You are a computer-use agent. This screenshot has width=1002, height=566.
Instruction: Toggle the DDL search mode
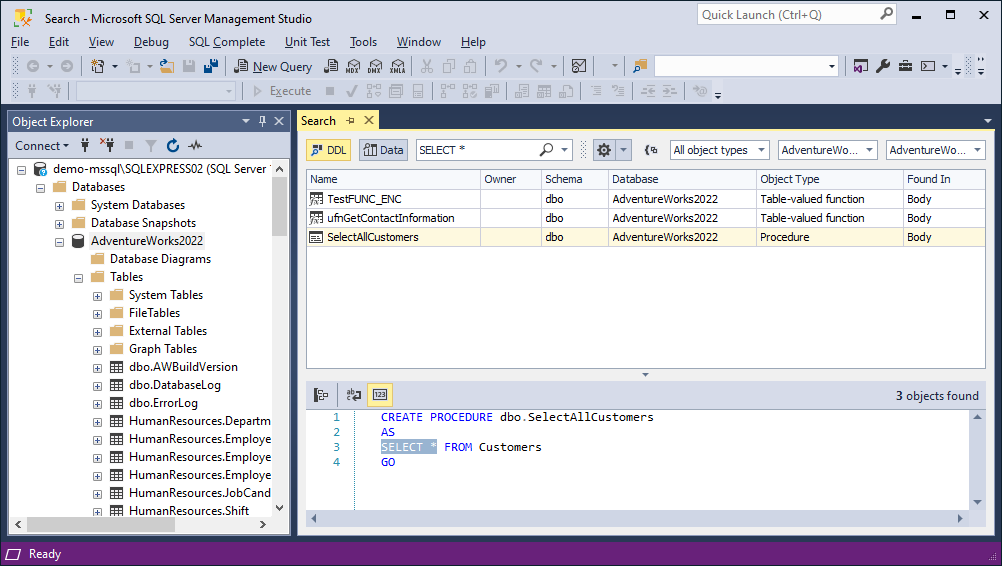coord(328,150)
